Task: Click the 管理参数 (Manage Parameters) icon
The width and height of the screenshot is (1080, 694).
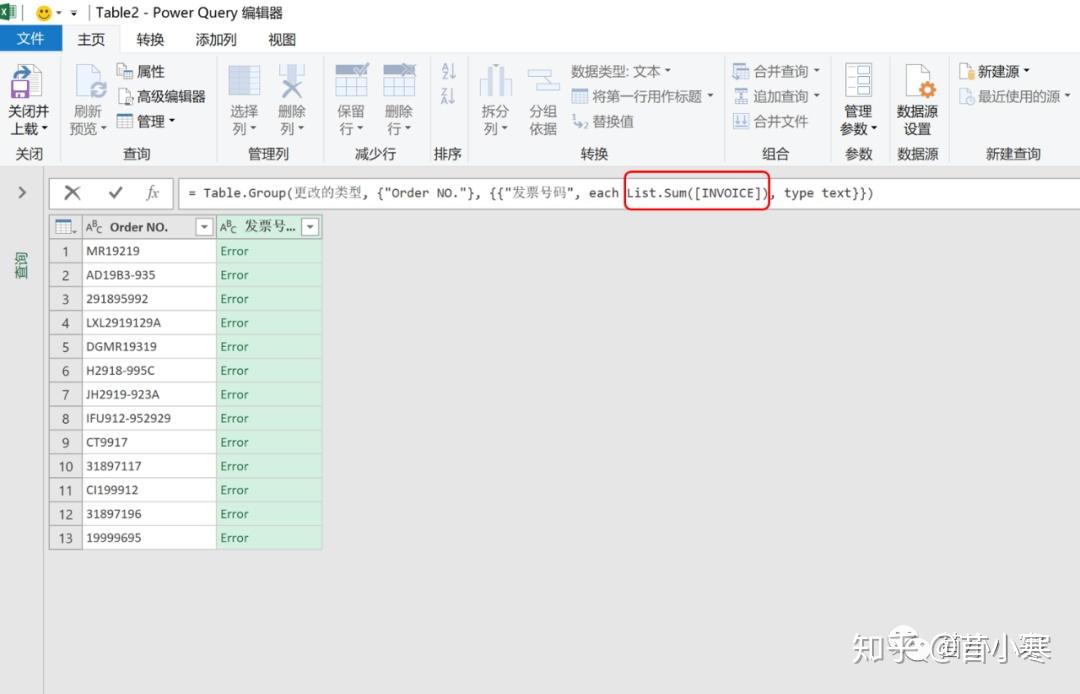Action: pyautogui.click(x=858, y=100)
